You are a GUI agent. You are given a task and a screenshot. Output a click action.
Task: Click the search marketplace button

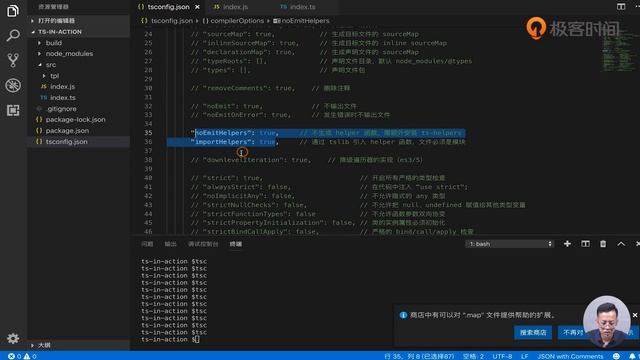pyautogui.click(x=533, y=333)
